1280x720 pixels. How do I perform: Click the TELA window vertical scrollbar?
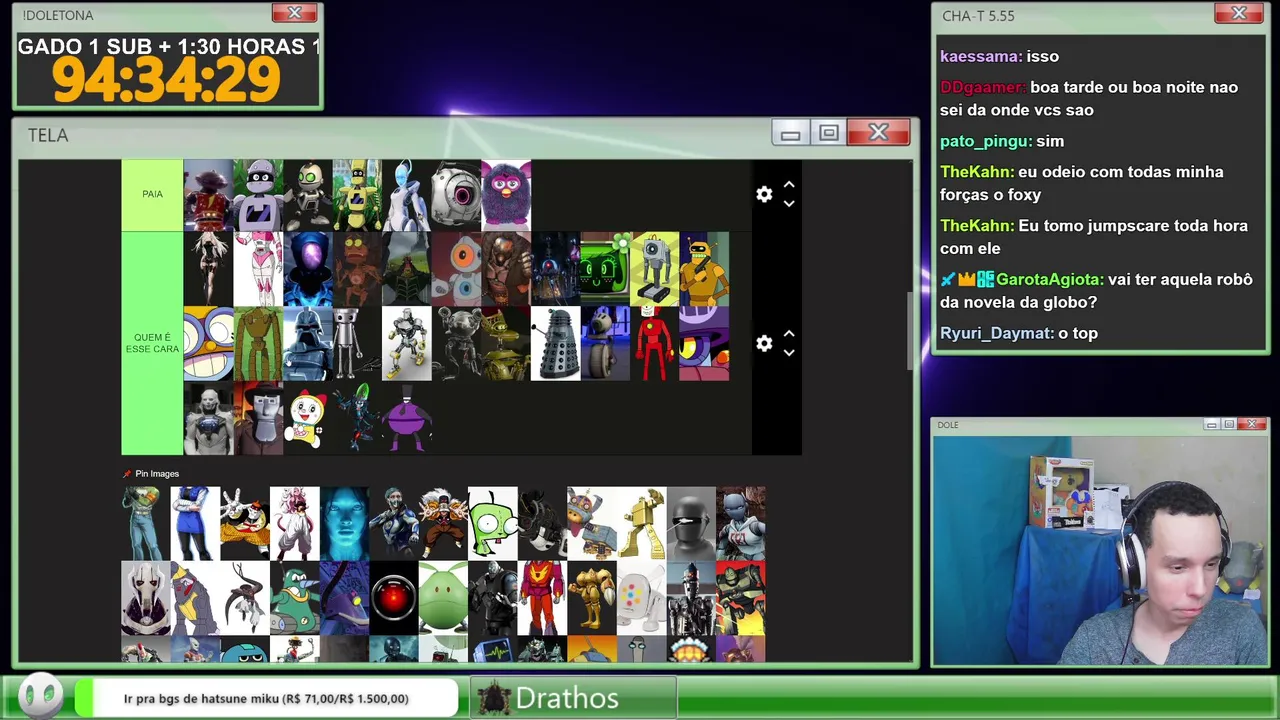(x=909, y=330)
